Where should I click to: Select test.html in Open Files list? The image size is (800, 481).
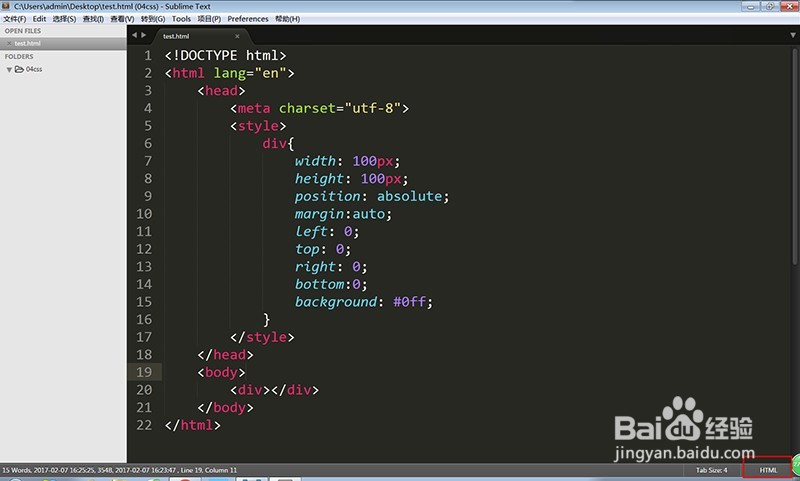click(x=63, y=43)
